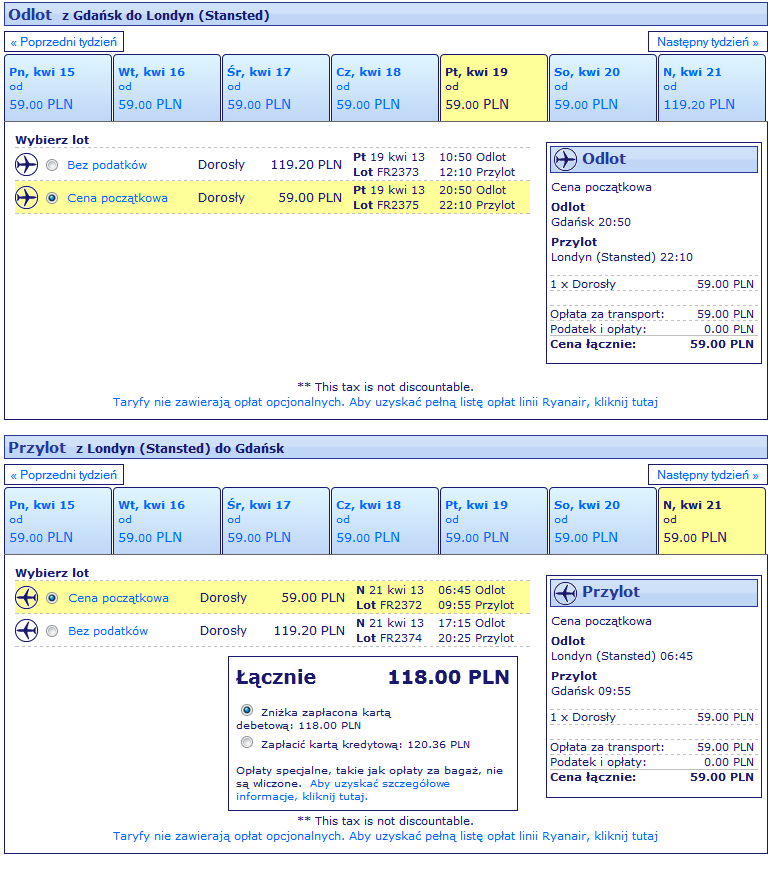Click 'Cena początkowa' link for return FR2372
Screen dimensions: 779x873
click(x=119, y=598)
